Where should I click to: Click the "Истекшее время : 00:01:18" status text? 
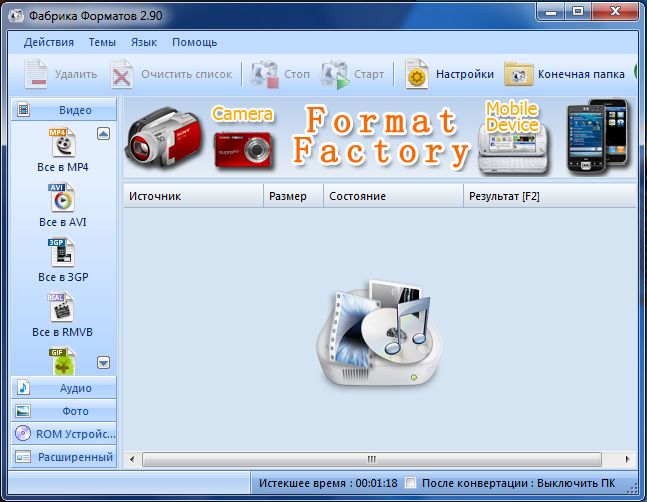point(328,483)
